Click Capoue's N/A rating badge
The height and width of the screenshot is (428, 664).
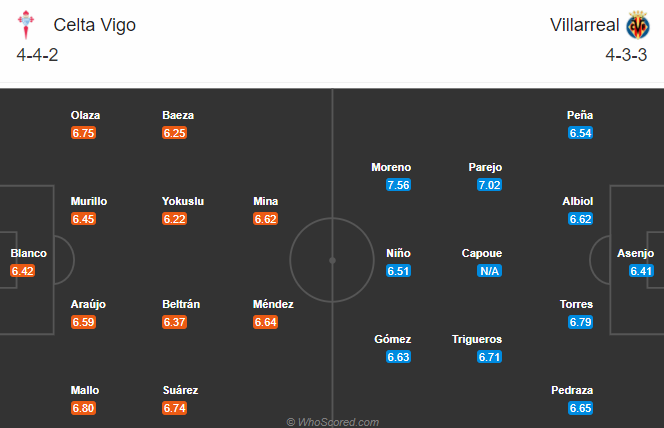pos(490,271)
